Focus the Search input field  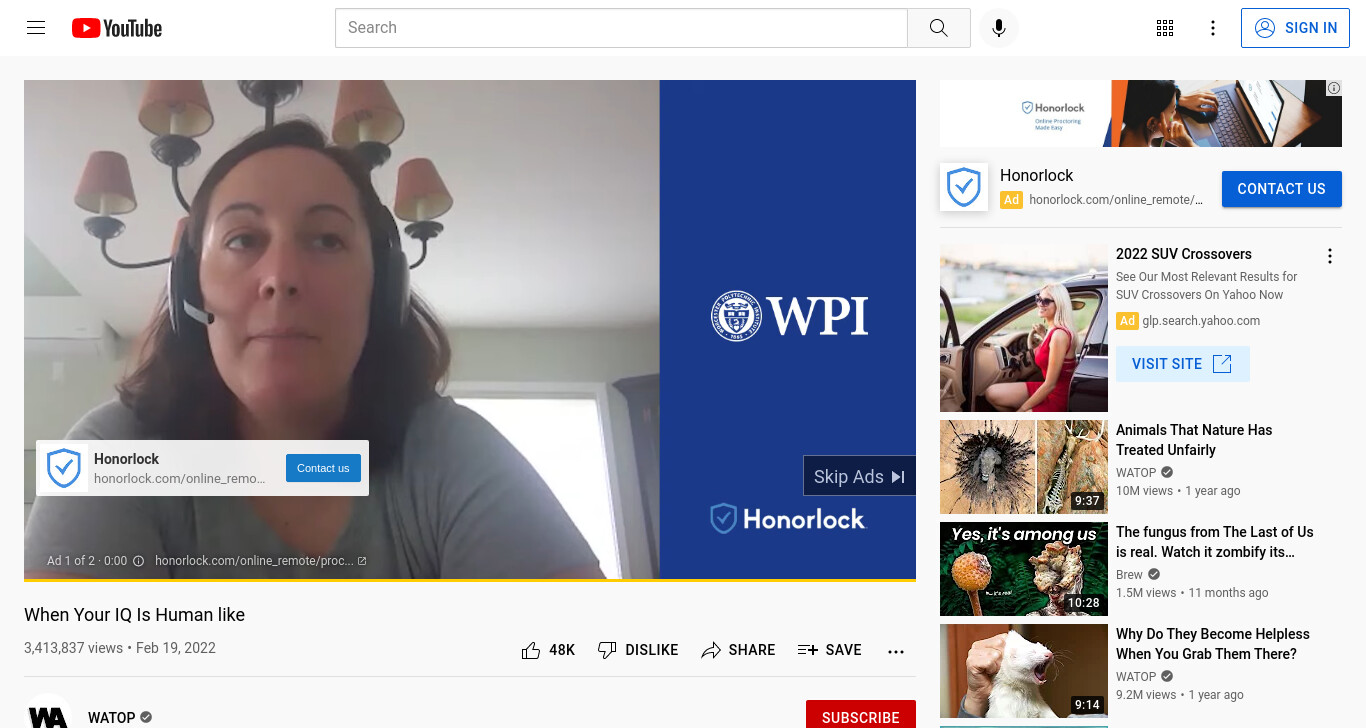(x=621, y=28)
